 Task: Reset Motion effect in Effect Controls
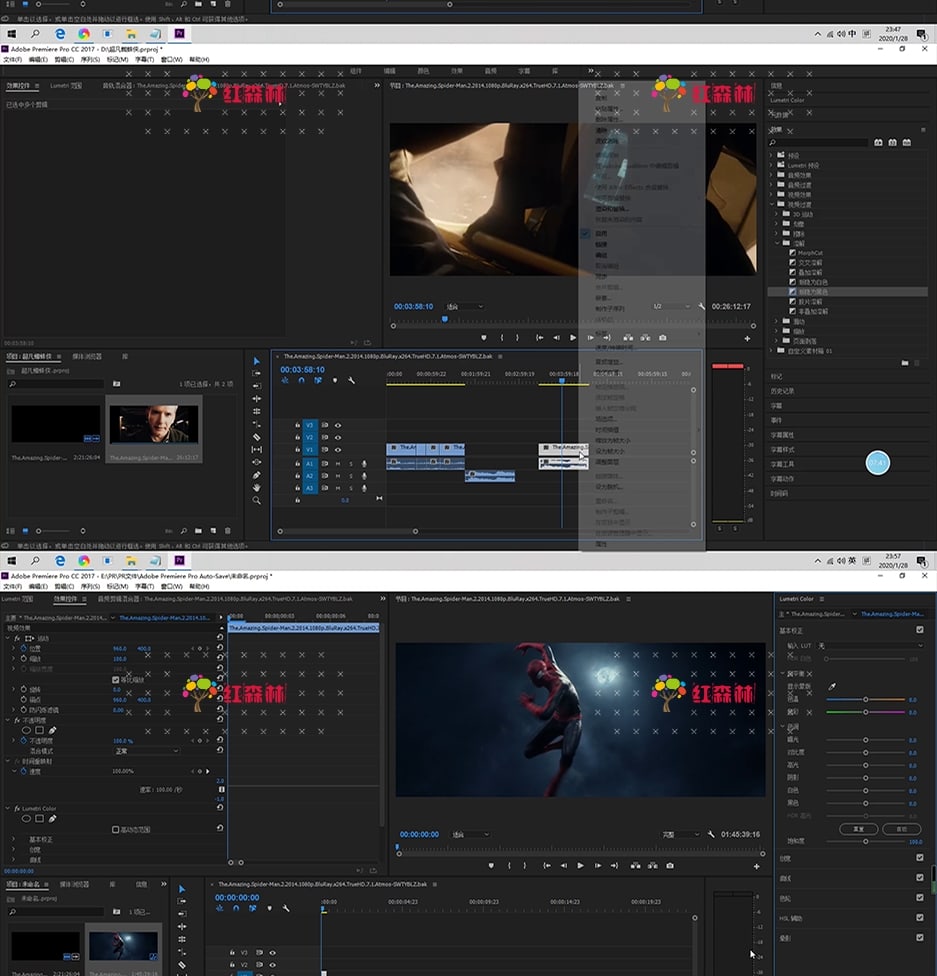coord(220,638)
